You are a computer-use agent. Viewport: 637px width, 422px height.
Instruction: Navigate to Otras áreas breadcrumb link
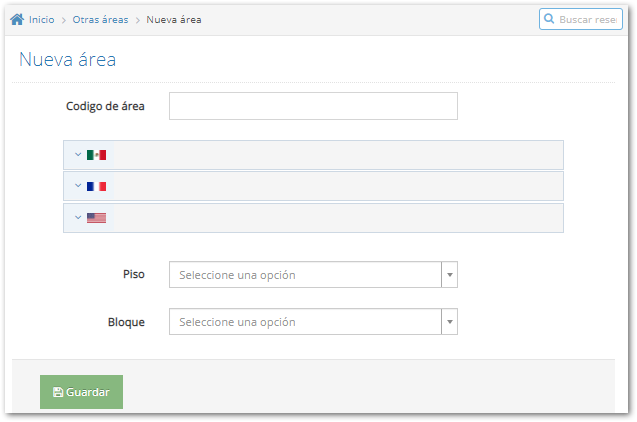pyautogui.click(x=100, y=20)
